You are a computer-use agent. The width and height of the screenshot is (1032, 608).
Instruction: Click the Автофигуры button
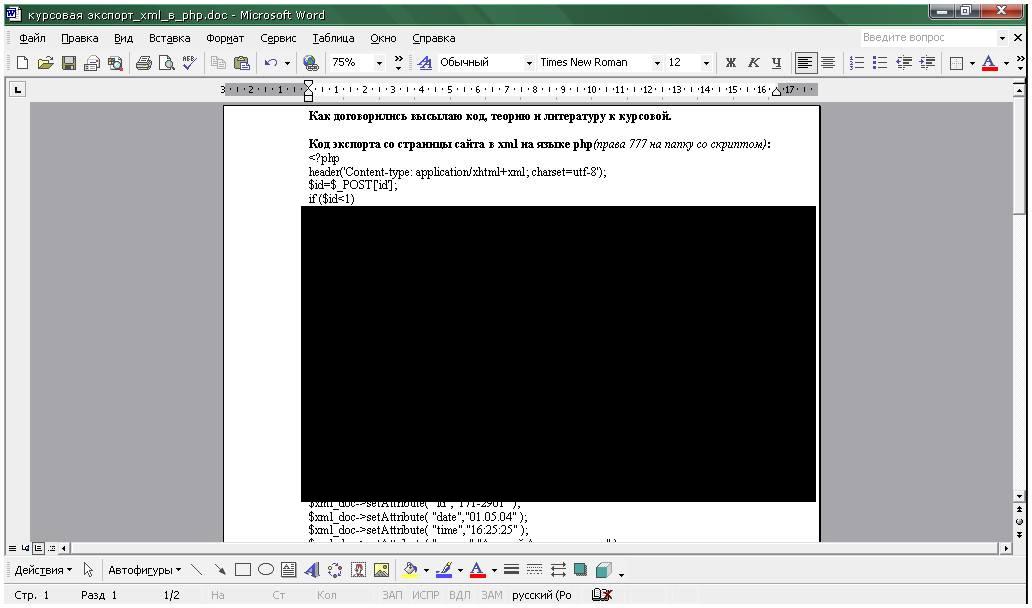[x=144, y=571]
